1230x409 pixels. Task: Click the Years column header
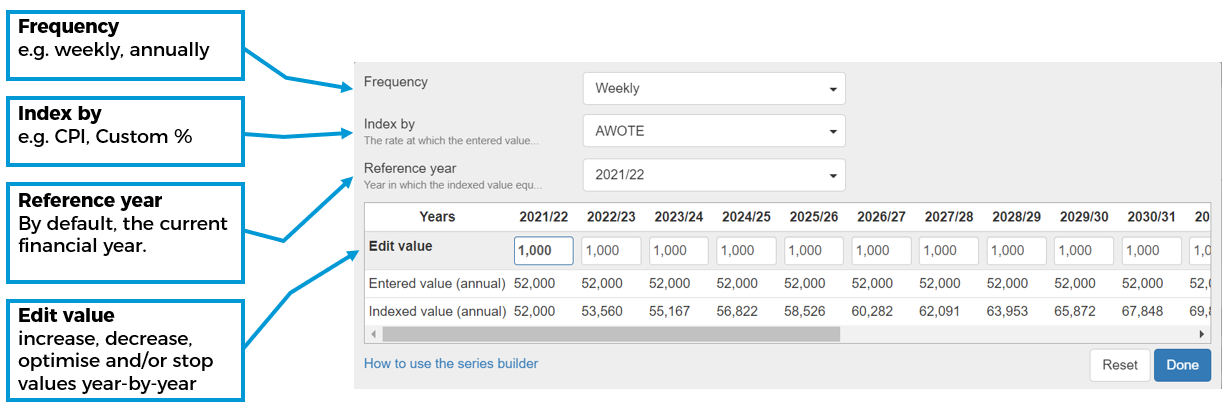437,217
